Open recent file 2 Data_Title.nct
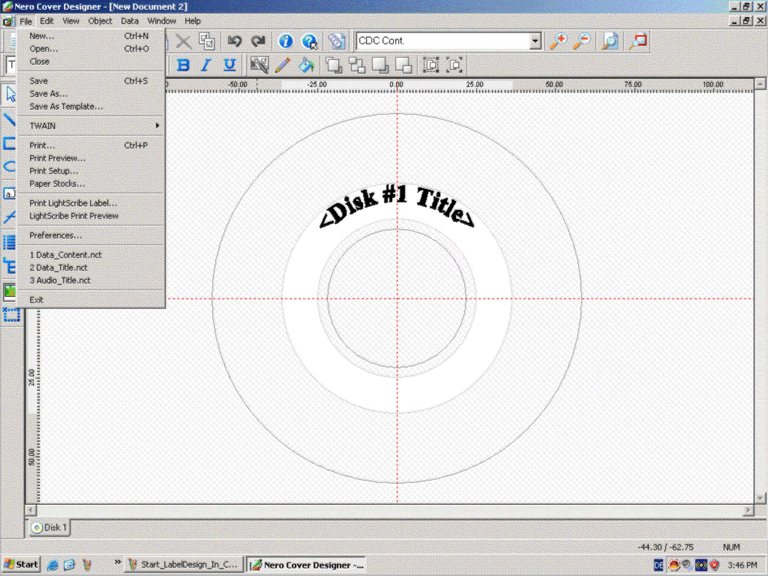The image size is (768, 576). [x=91, y=267]
